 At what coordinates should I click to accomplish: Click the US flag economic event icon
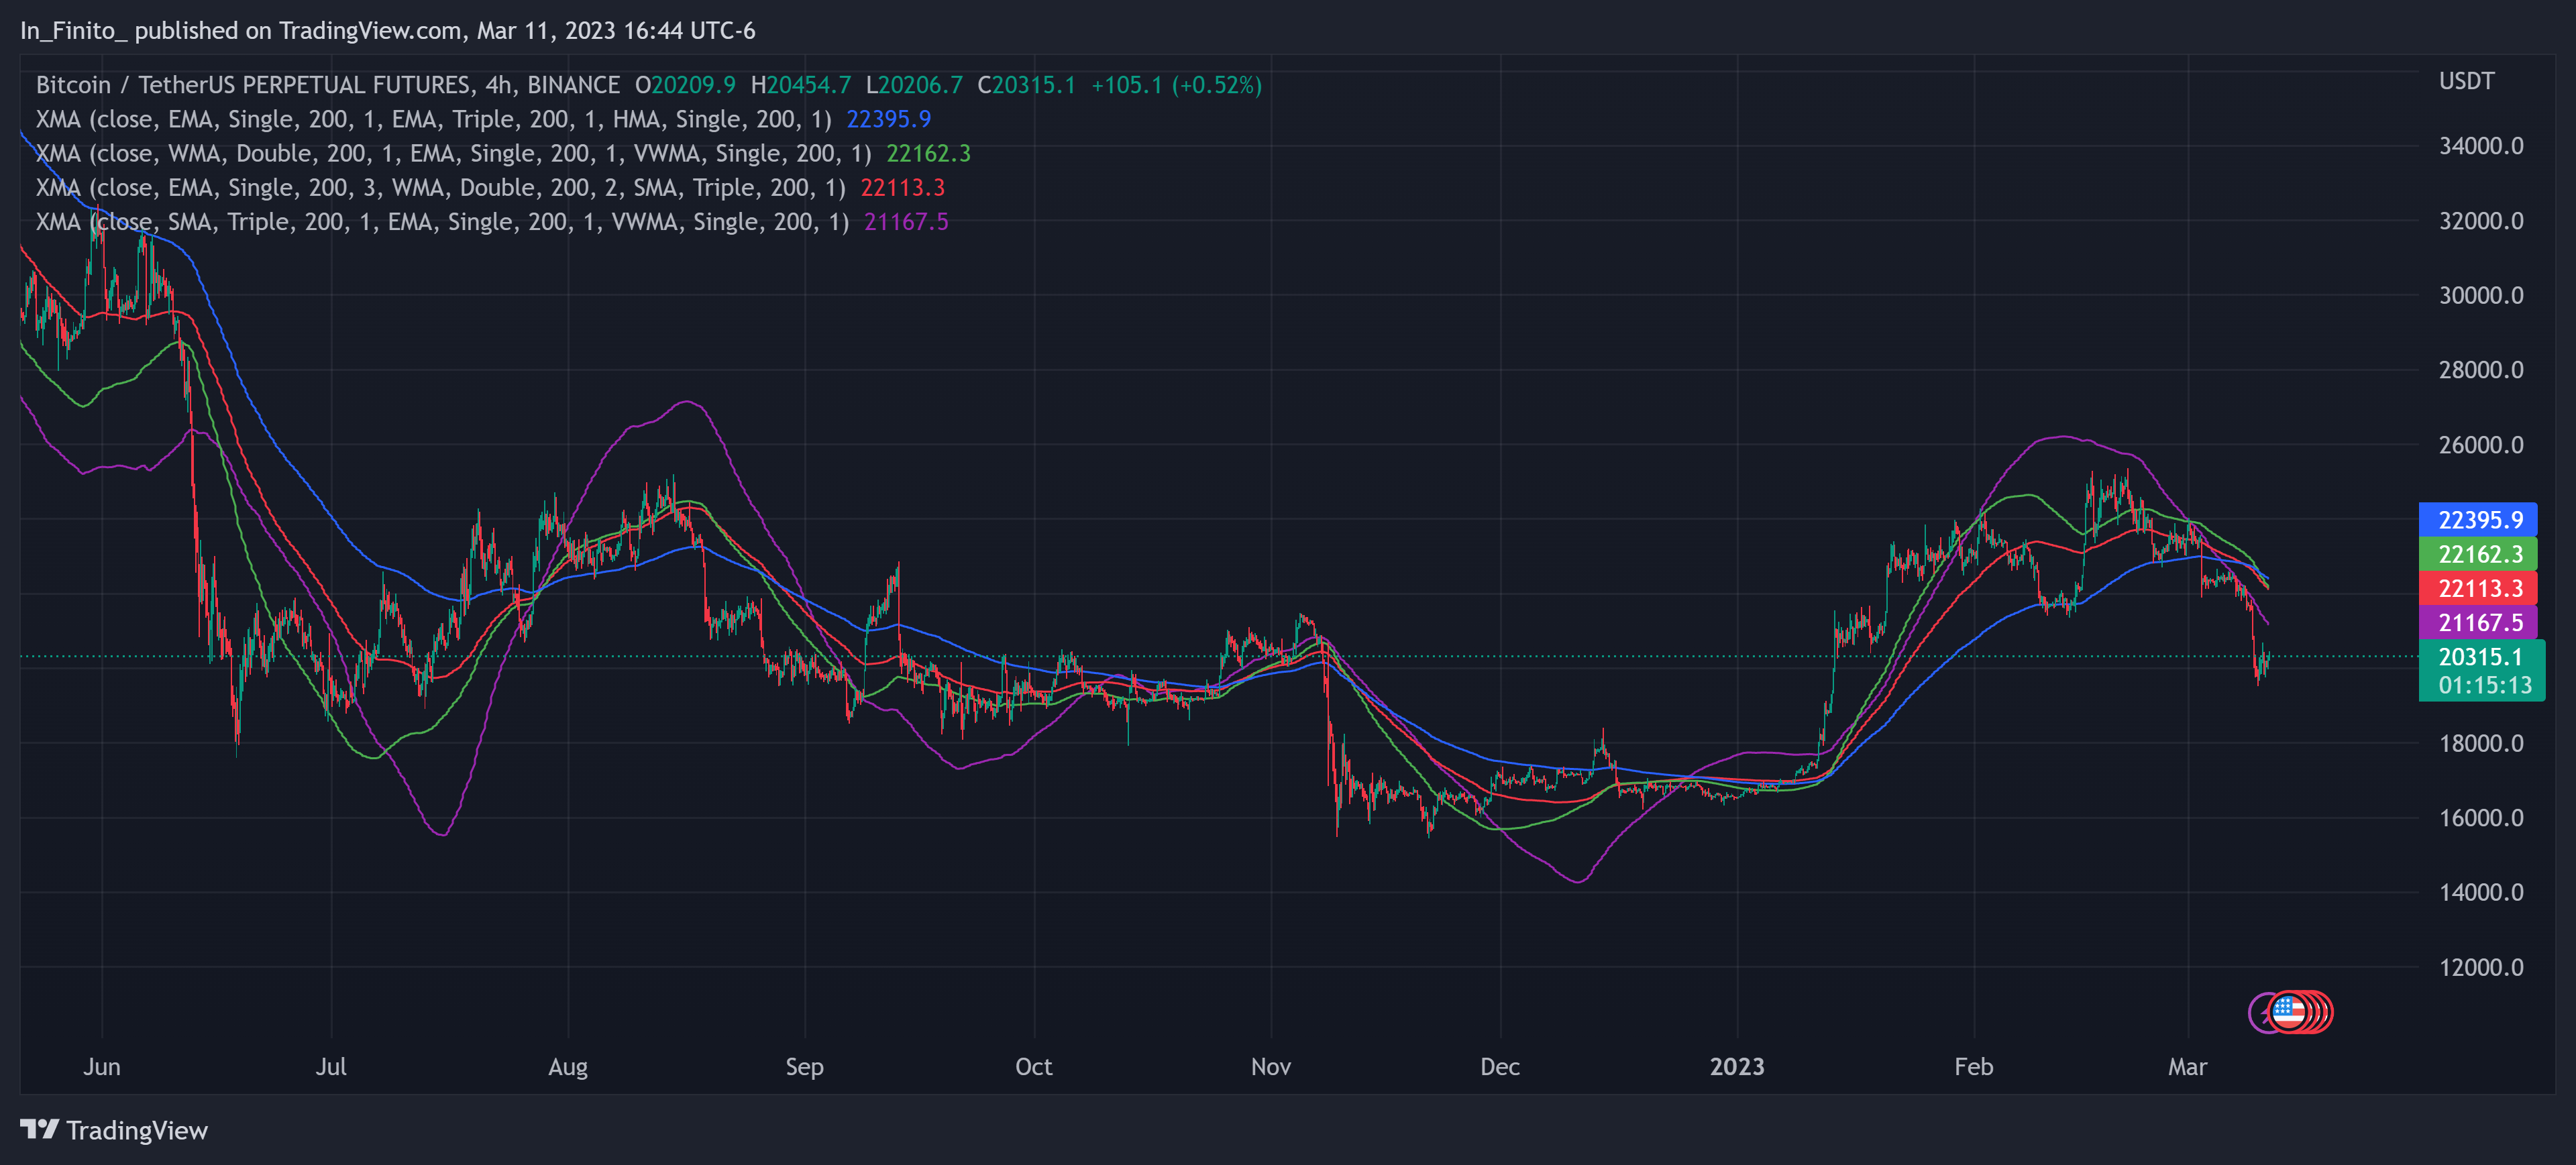tap(2288, 1012)
